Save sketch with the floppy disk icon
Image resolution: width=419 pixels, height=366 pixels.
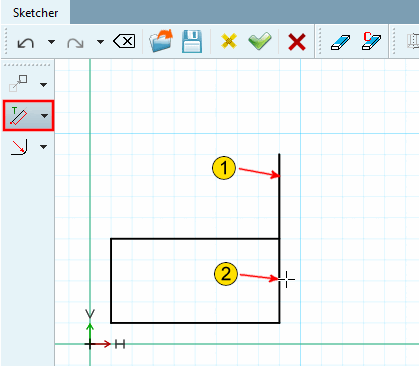click(x=192, y=41)
